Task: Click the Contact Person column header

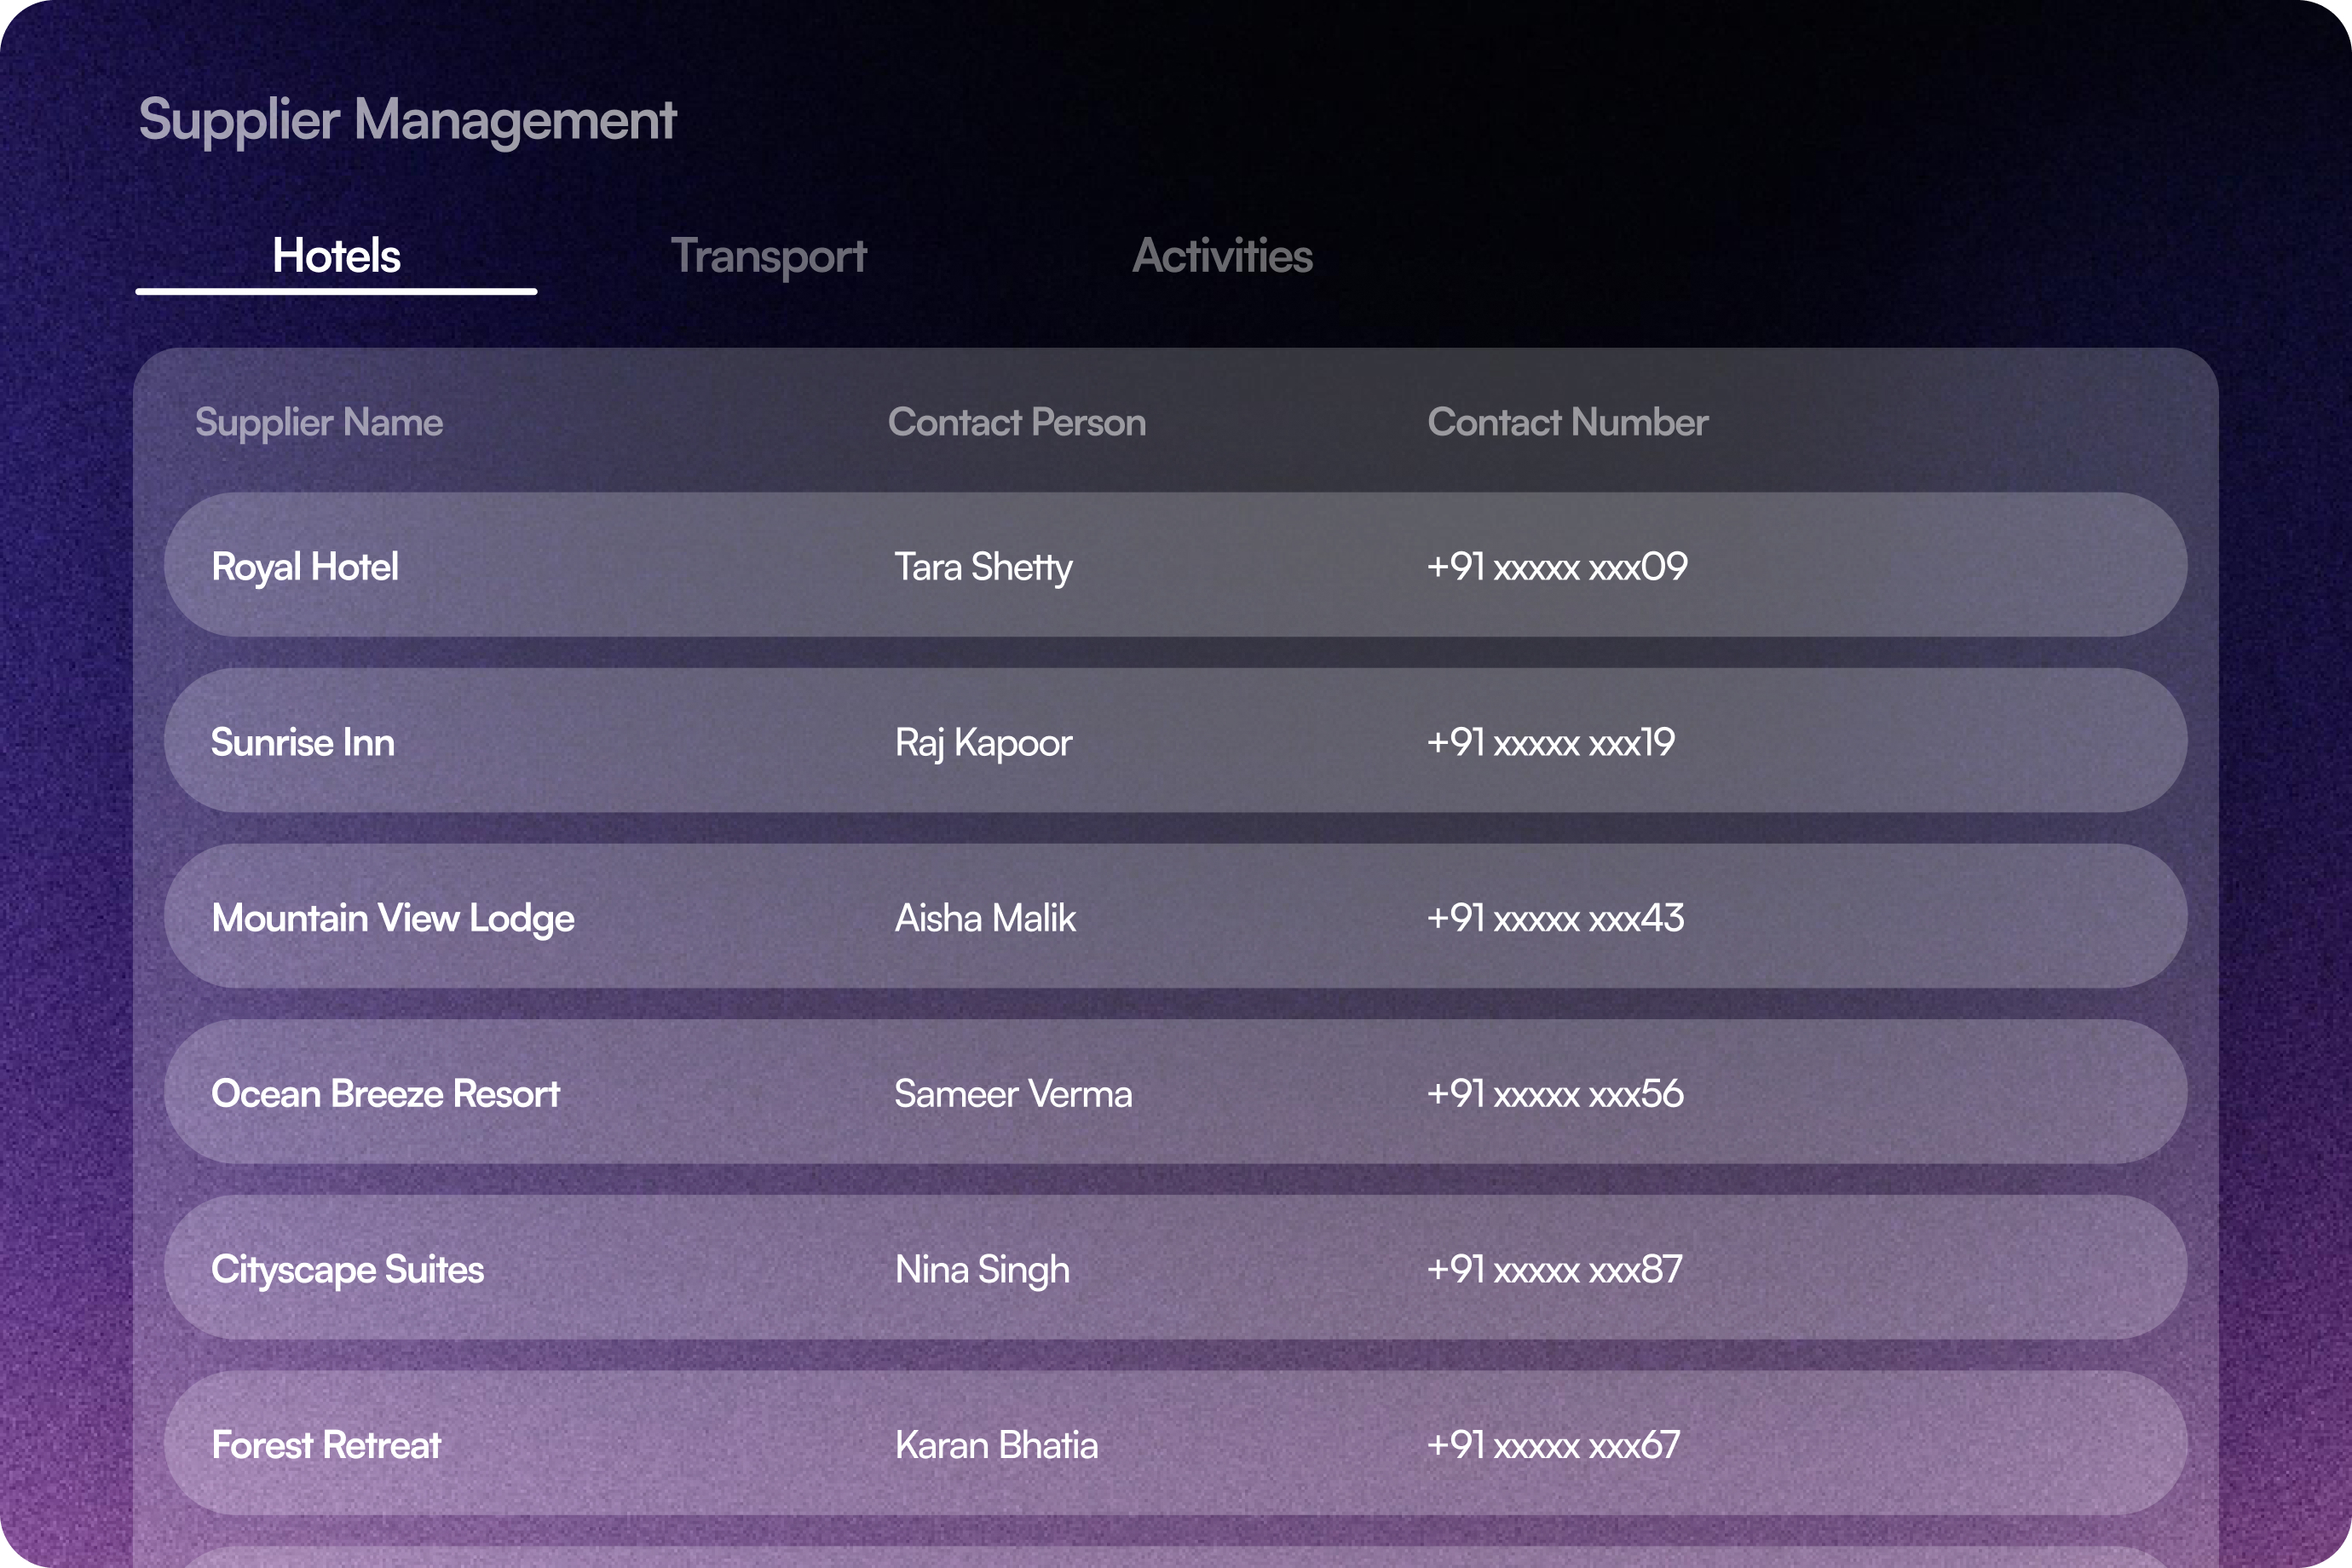Action: [x=1017, y=422]
